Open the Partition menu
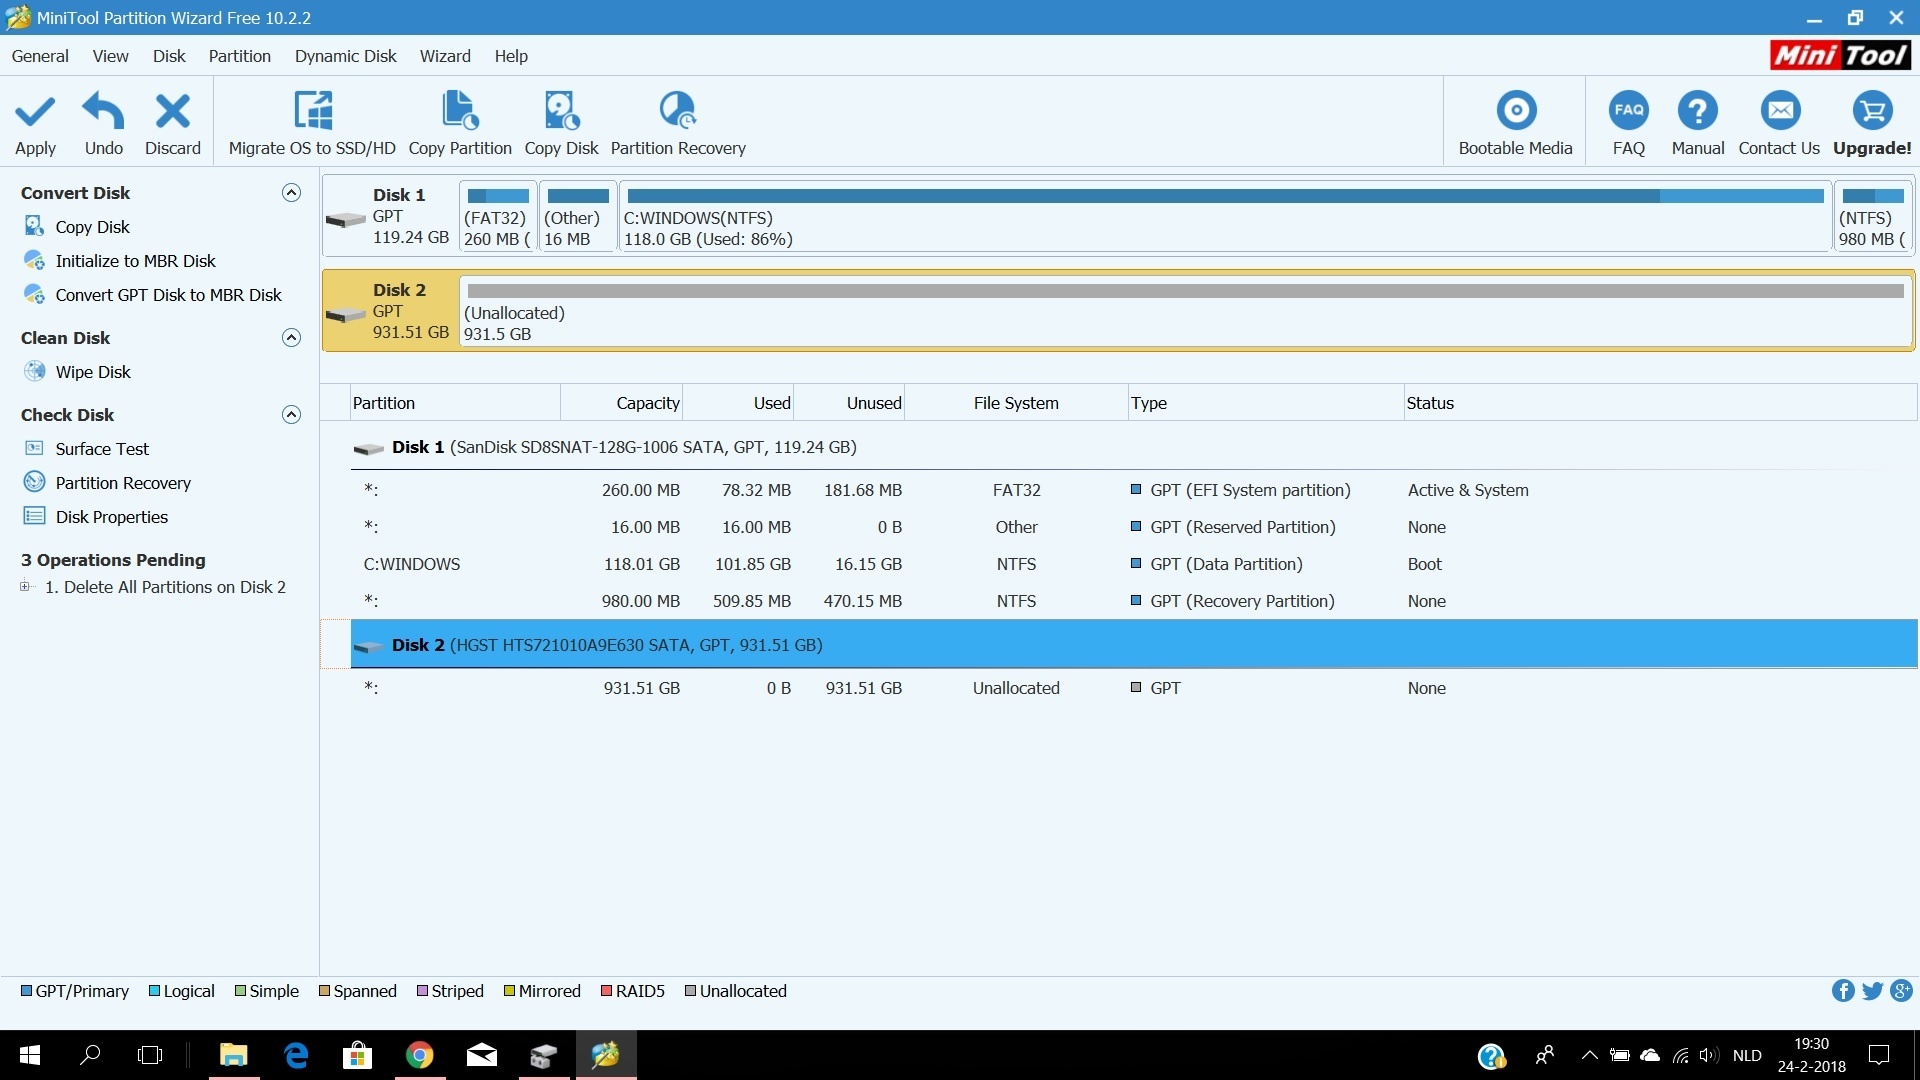1920x1080 pixels. coord(240,56)
